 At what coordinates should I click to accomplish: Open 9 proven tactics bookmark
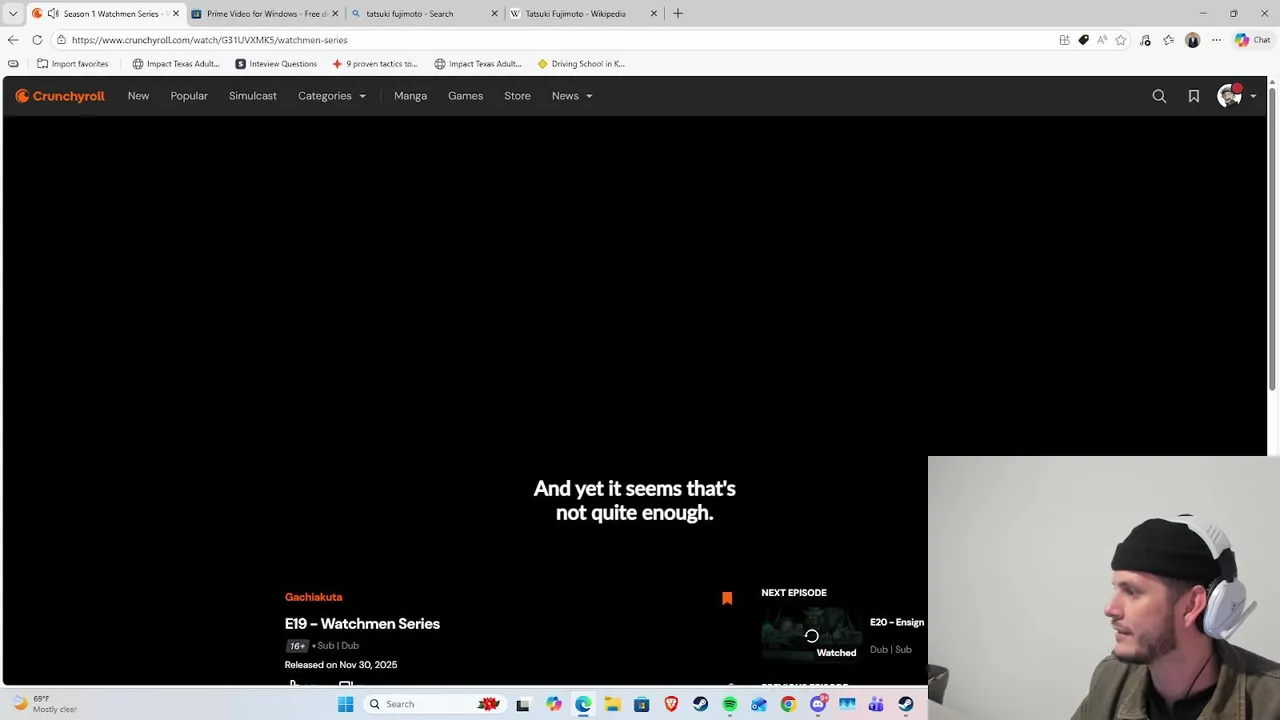coord(375,64)
